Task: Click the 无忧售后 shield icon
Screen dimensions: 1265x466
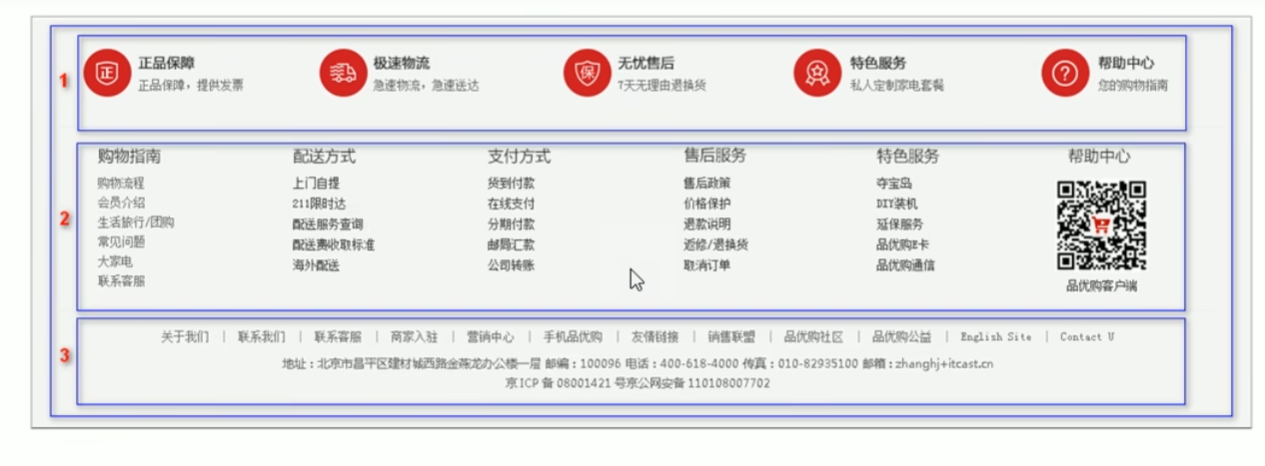Action: pos(587,73)
